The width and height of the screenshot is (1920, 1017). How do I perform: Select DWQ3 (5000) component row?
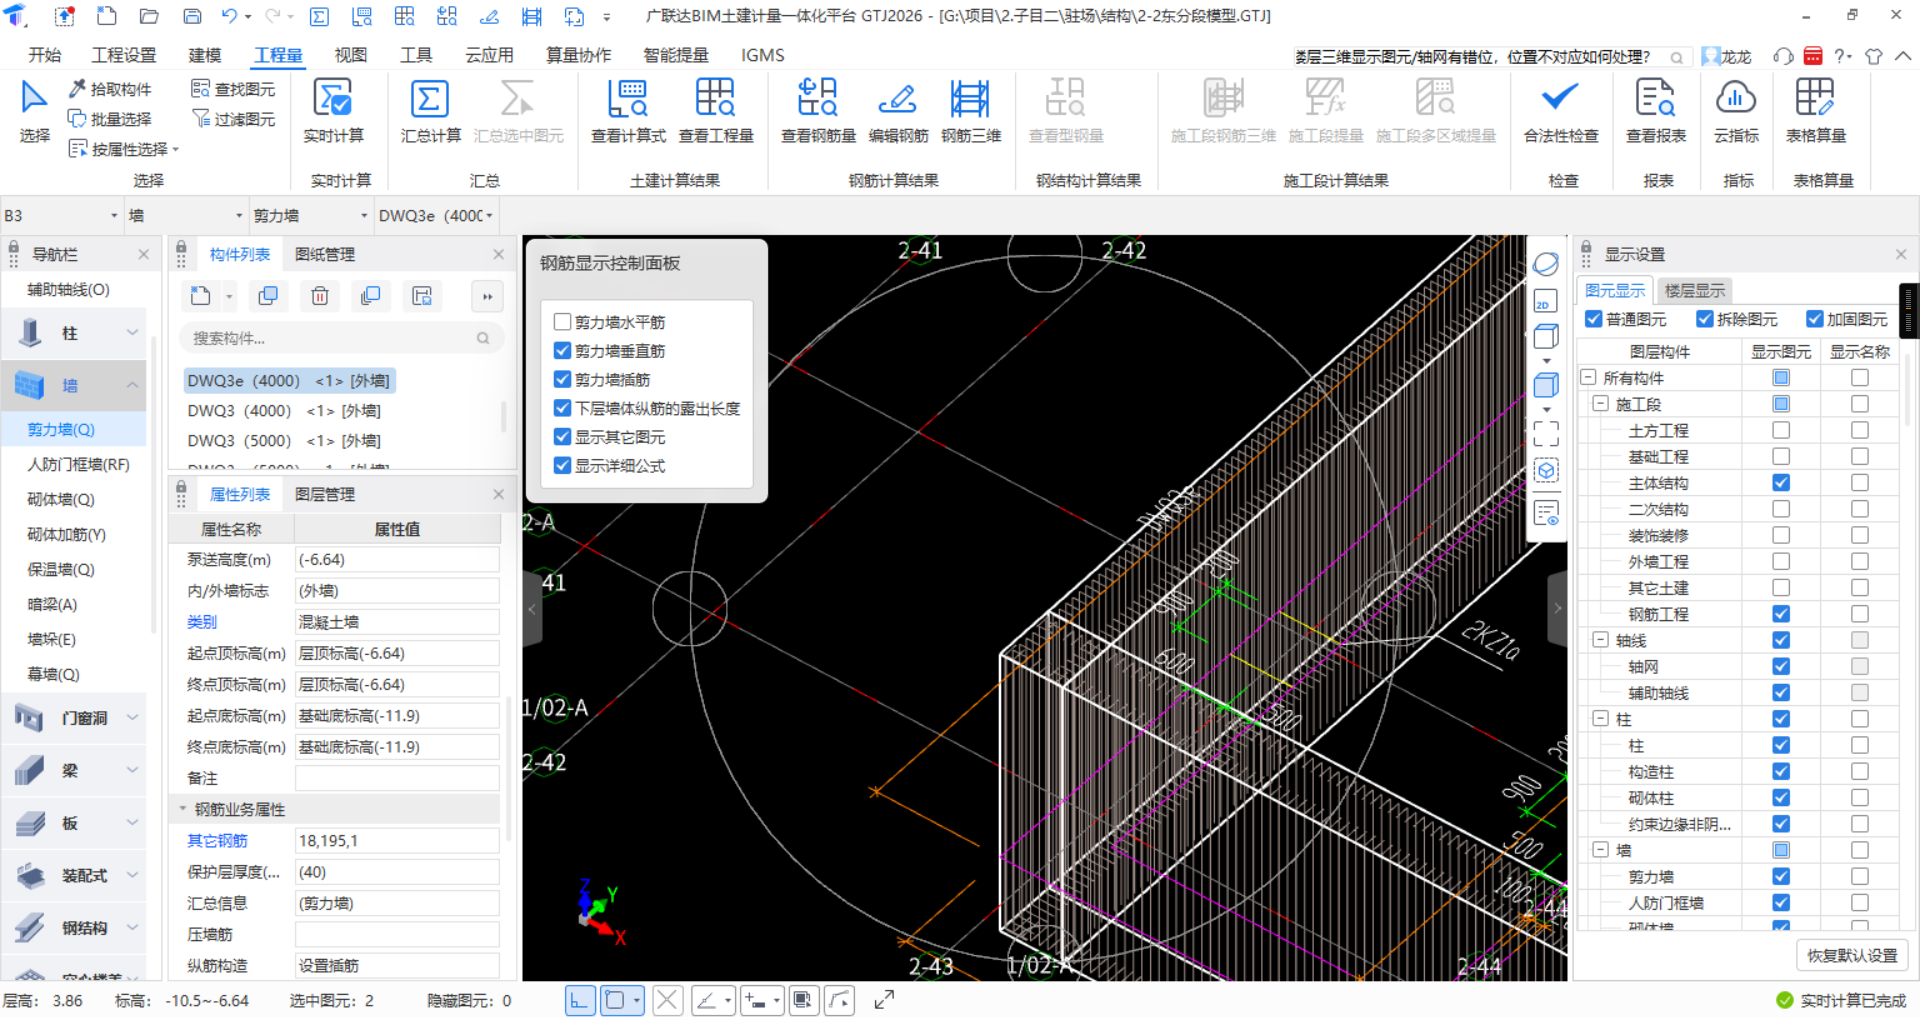(x=284, y=441)
